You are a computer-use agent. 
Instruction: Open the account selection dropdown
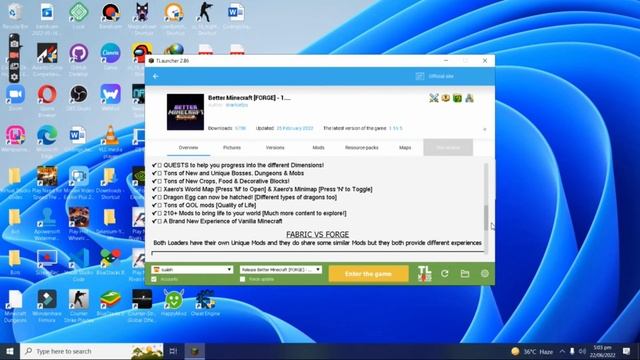pos(192,270)
